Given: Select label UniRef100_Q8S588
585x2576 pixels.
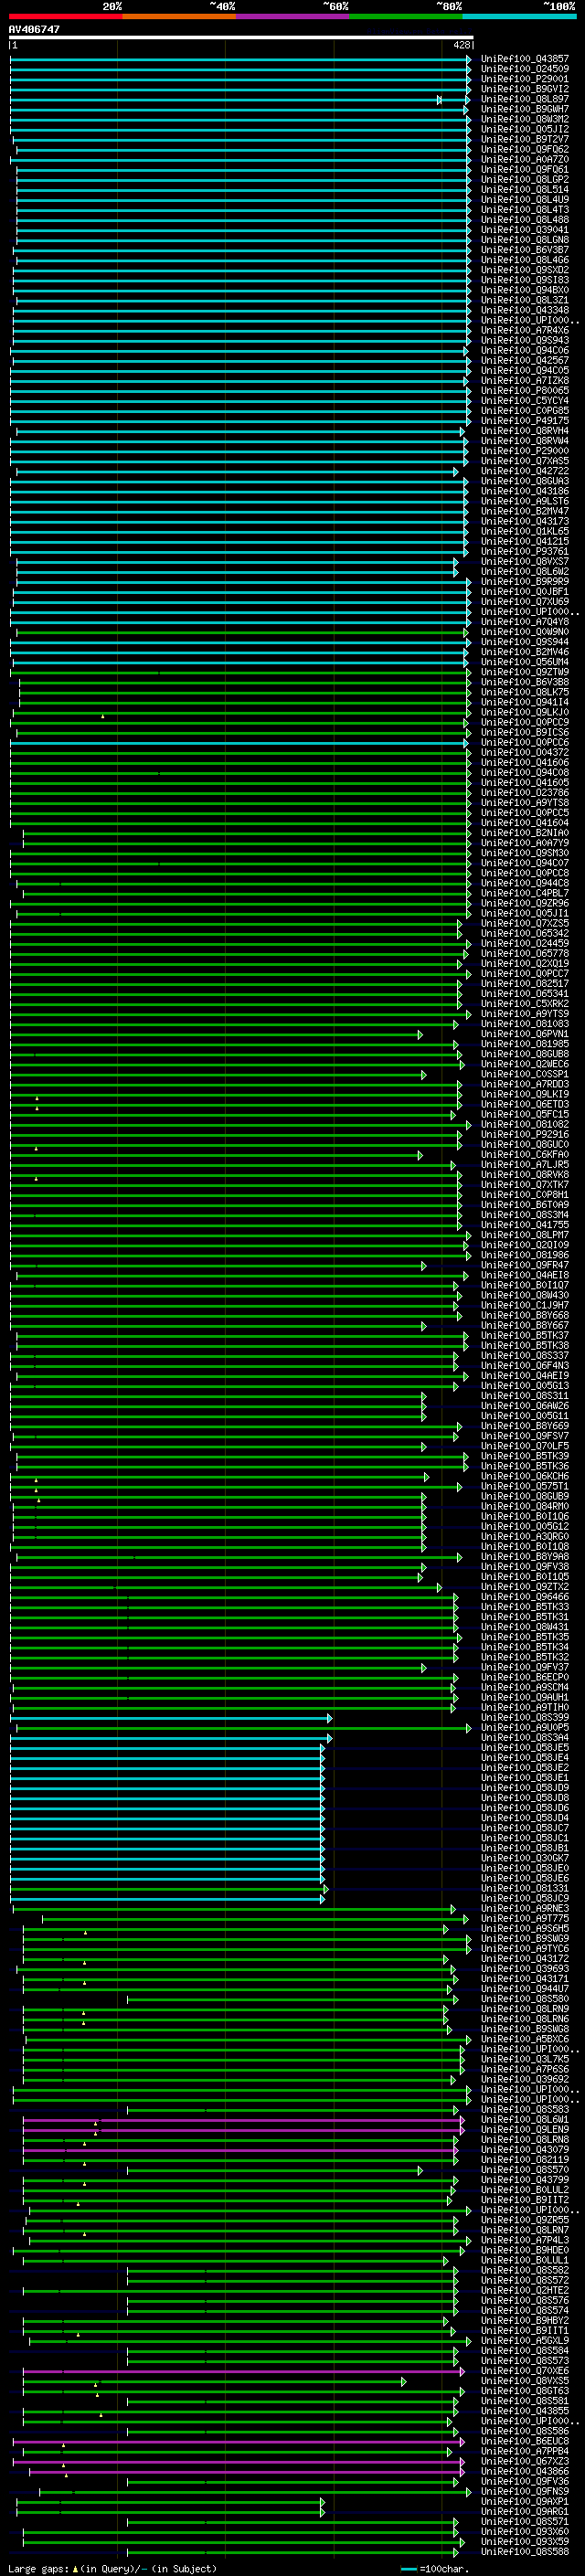Looking at the screenshot, I should tap(524, 2553).
